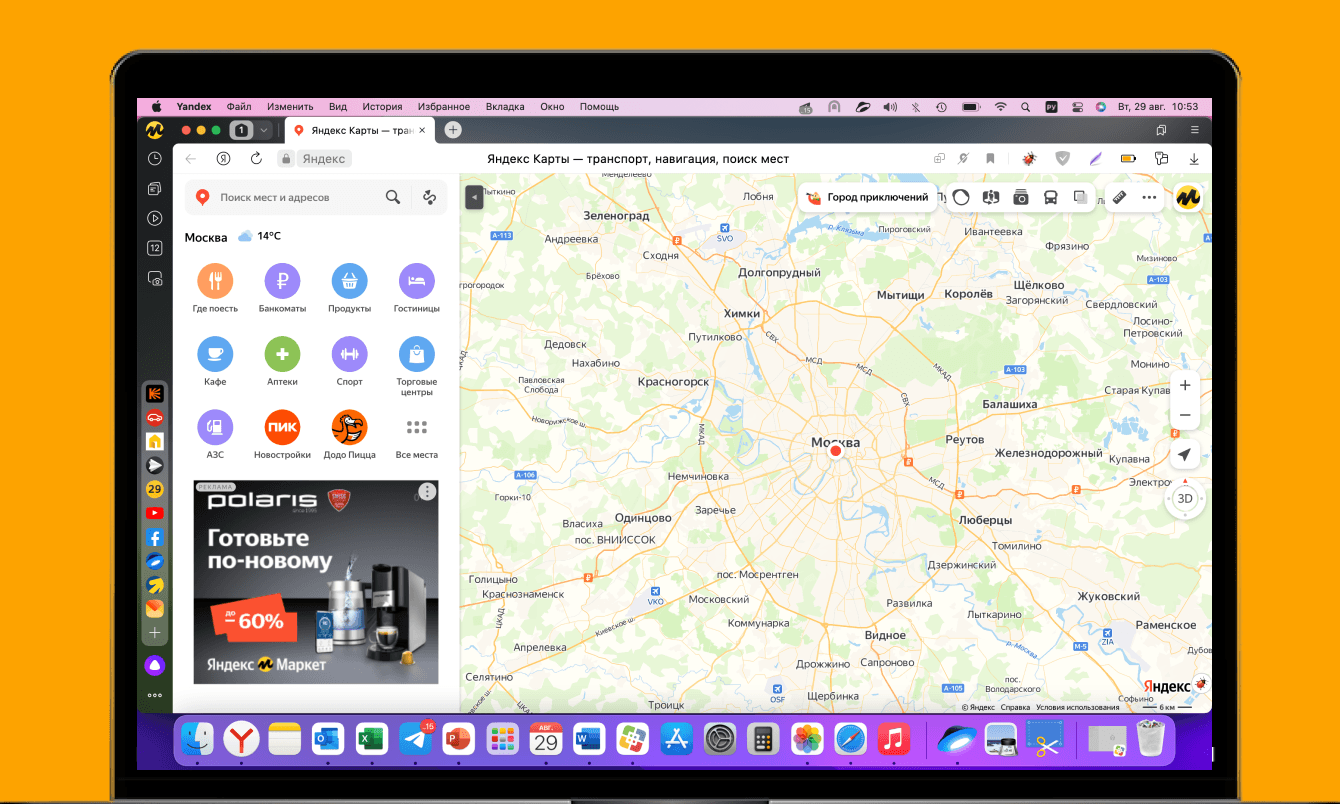Open the battery saver indicator
The width and height of the screenshot is (1340, 804).
(1128, 158)
